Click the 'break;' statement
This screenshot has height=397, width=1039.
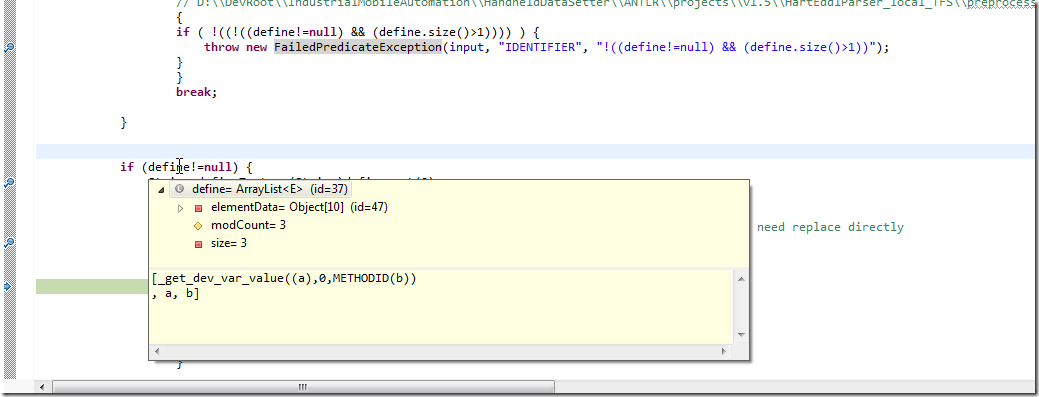coord(197,92)
